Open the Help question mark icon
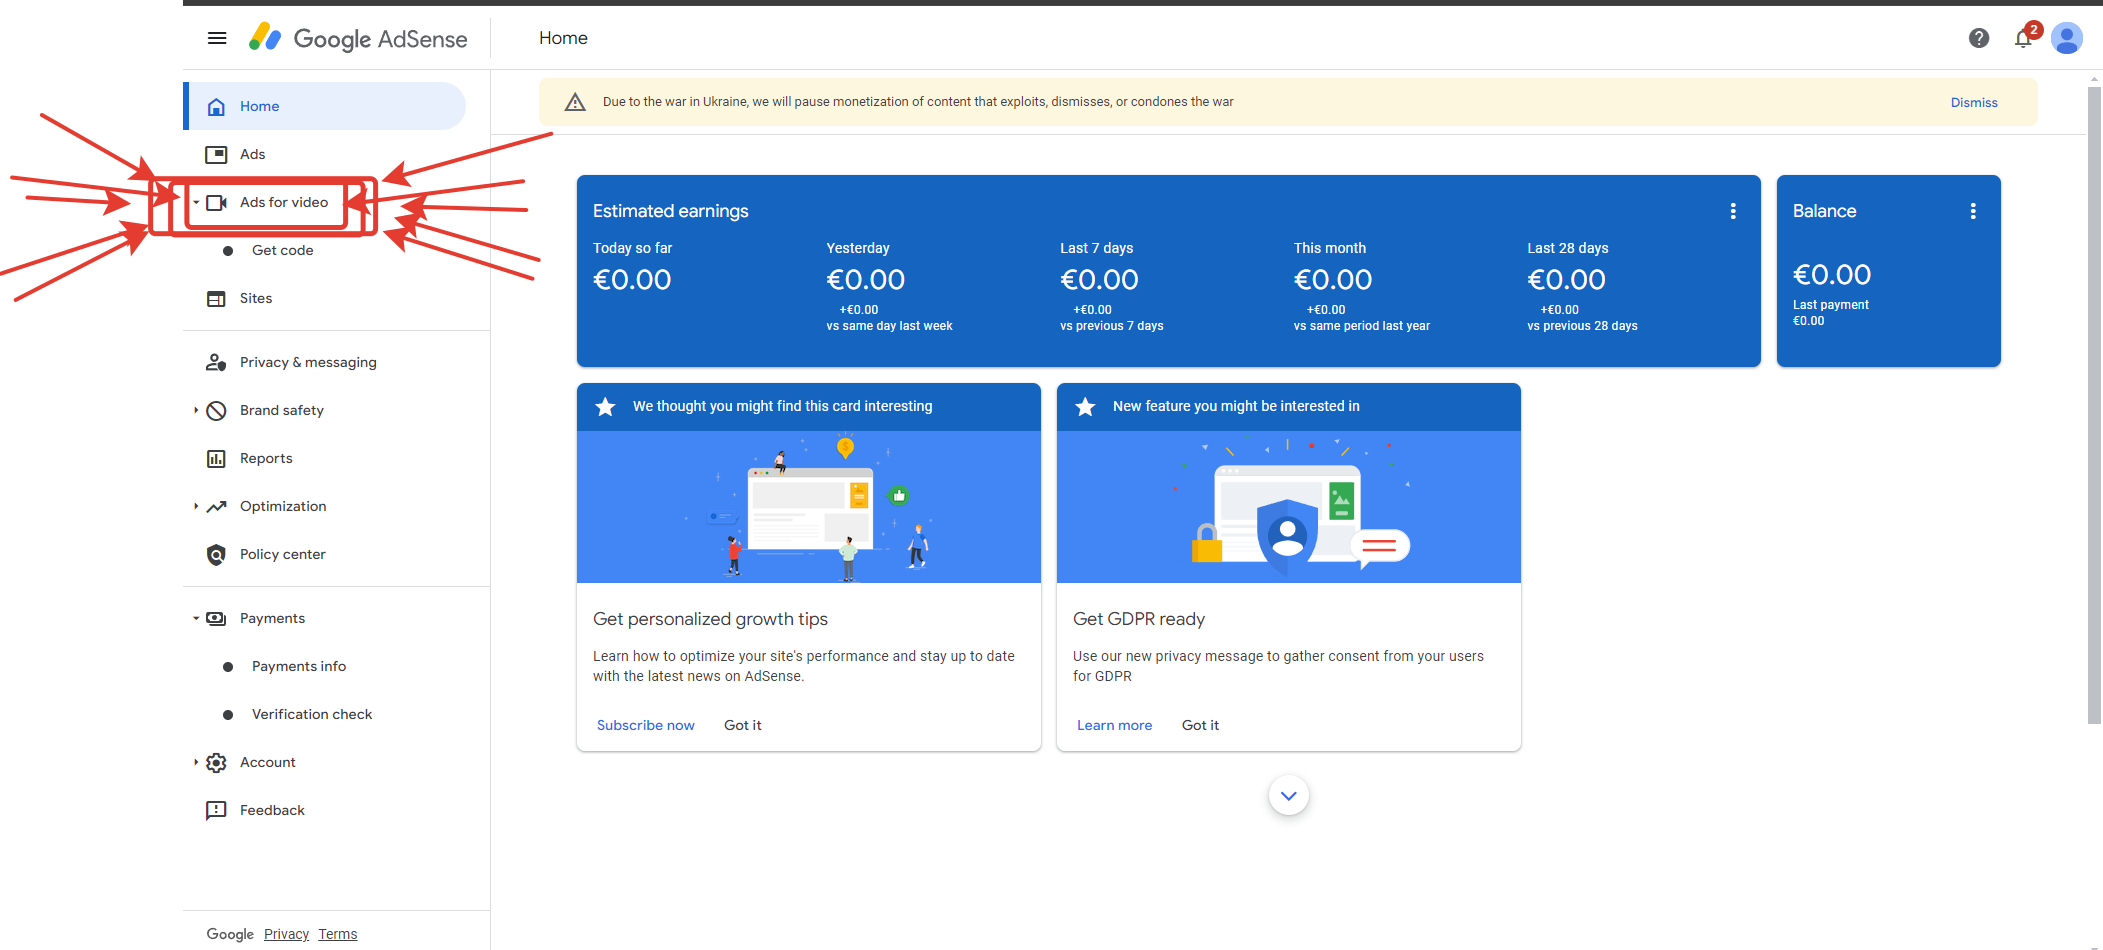This screenshot has height=950, width=2103. 1979,38
